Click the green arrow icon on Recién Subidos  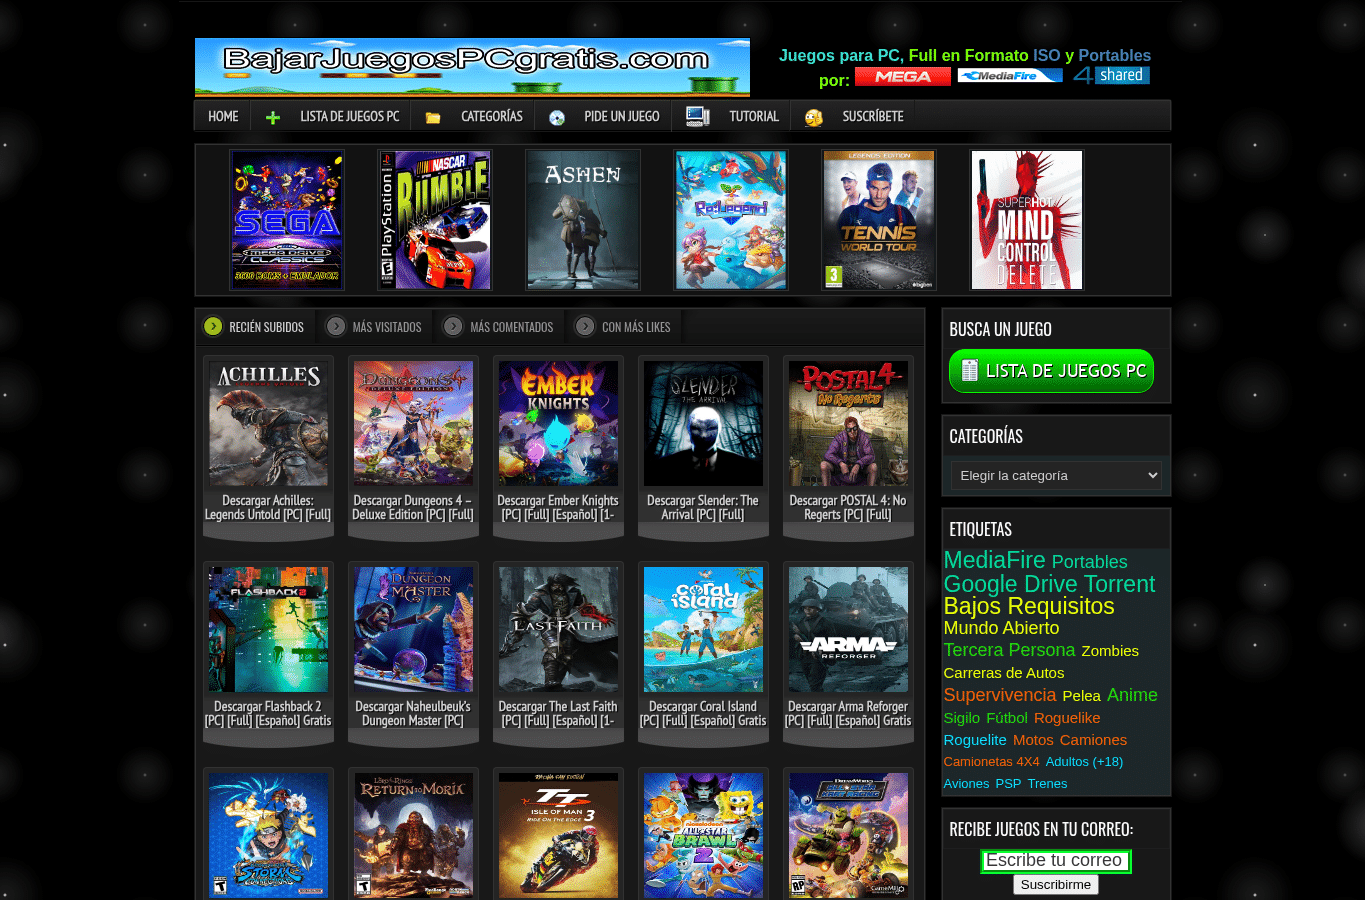pyautogui.click(x=213, y=326)
